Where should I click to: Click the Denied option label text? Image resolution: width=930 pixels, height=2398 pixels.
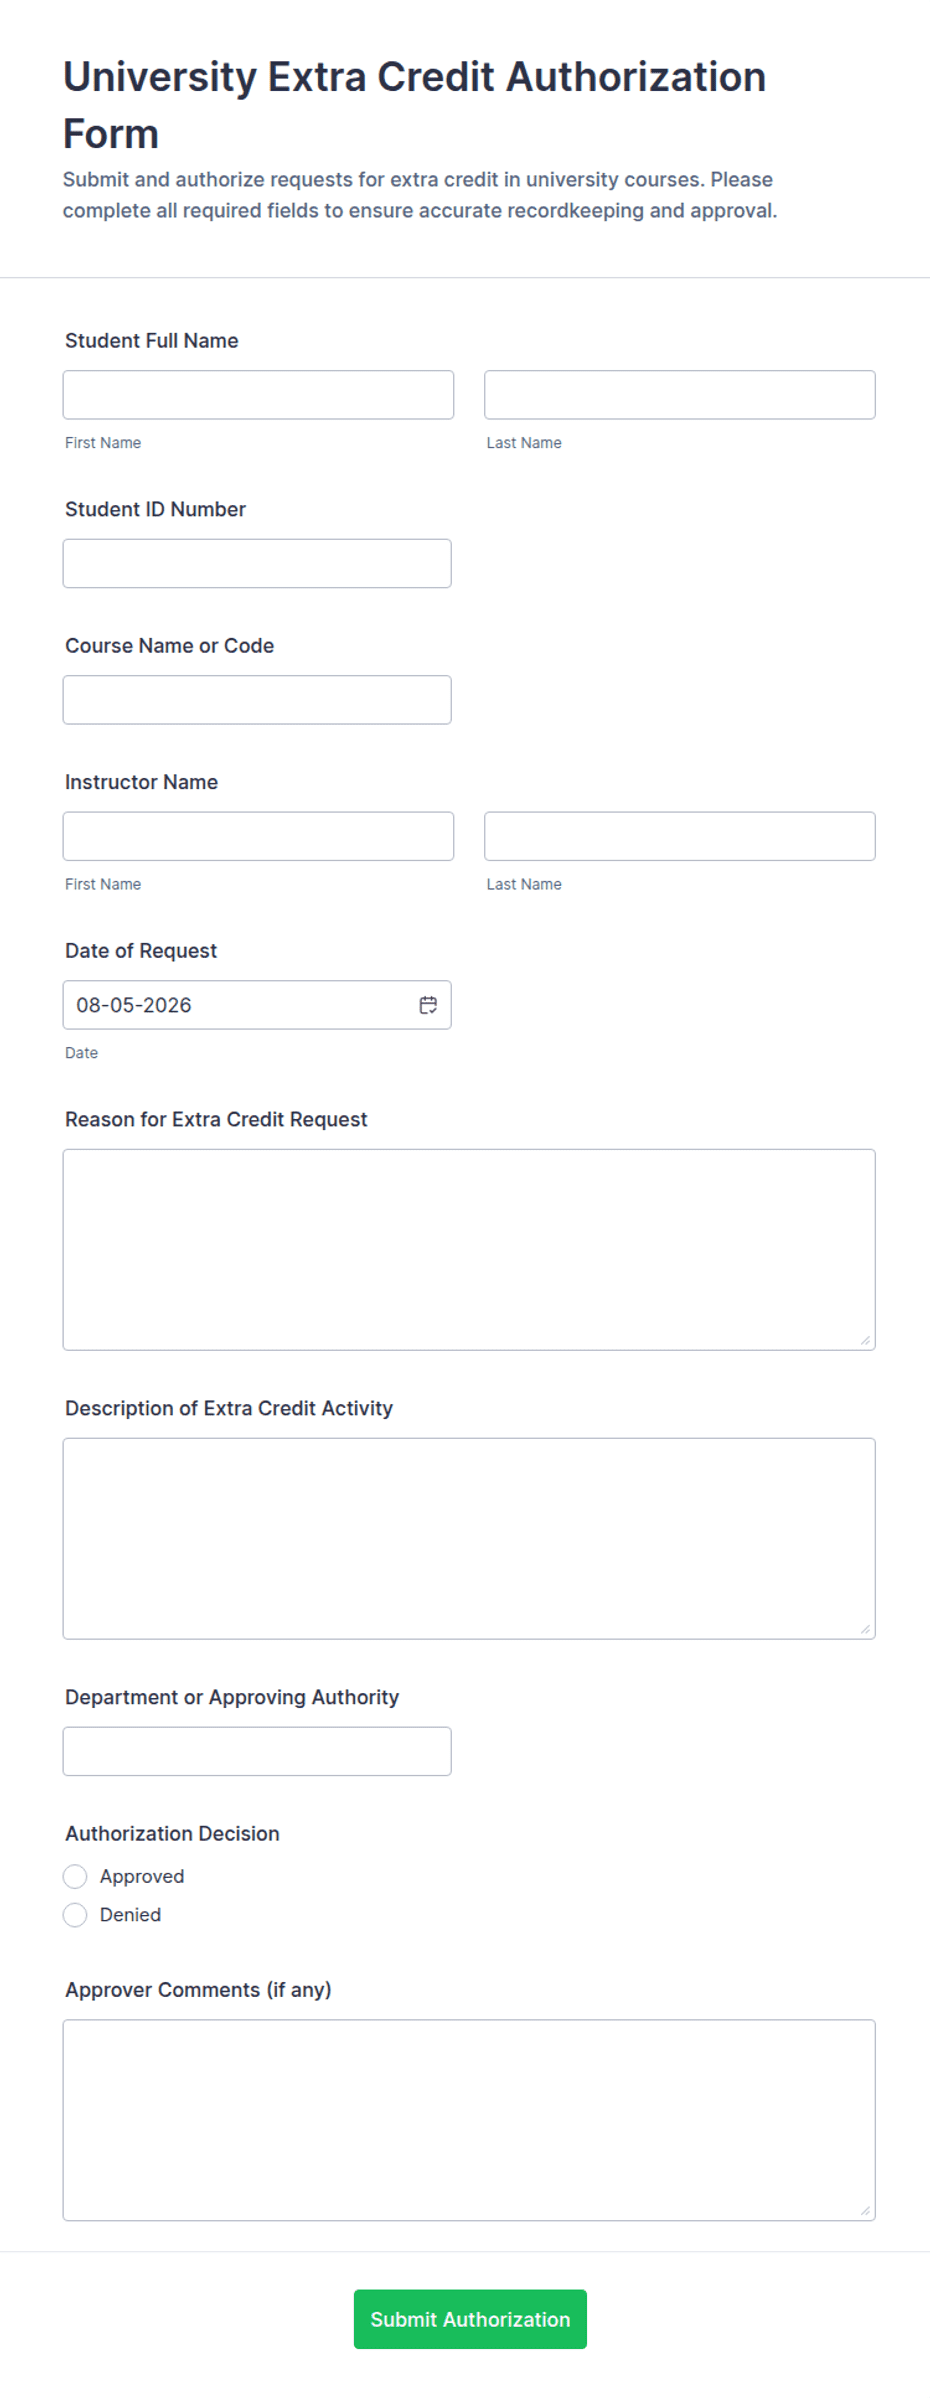coord(130,1914)
